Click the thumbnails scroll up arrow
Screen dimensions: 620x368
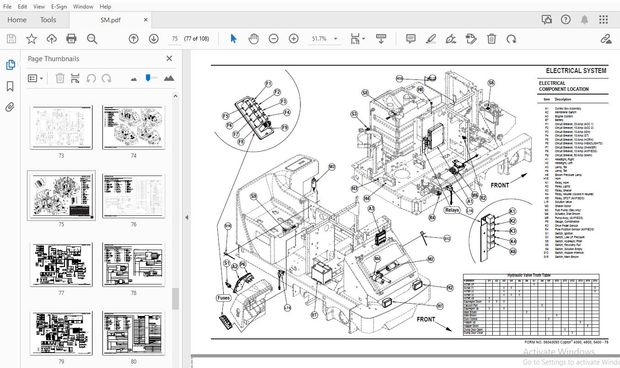tap(176, 96)
